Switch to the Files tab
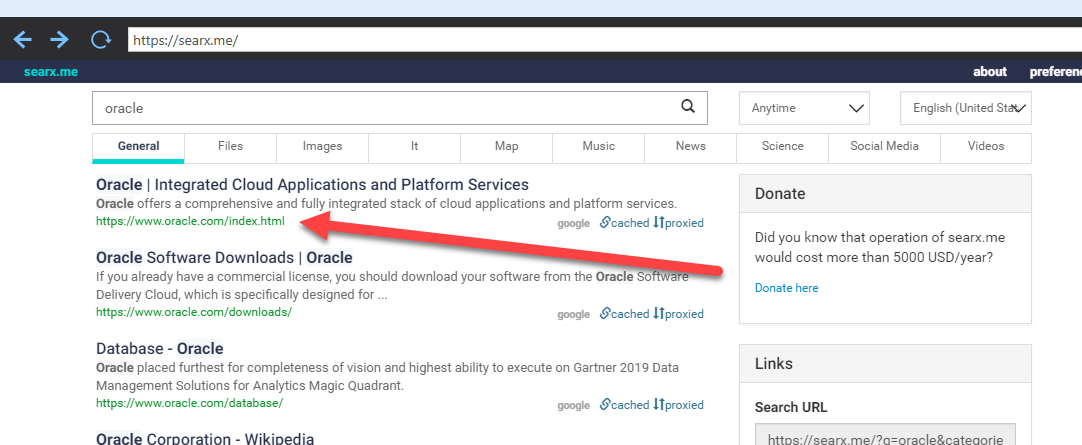This screenshot has width=1082, height=445. [x=230, y=146]
